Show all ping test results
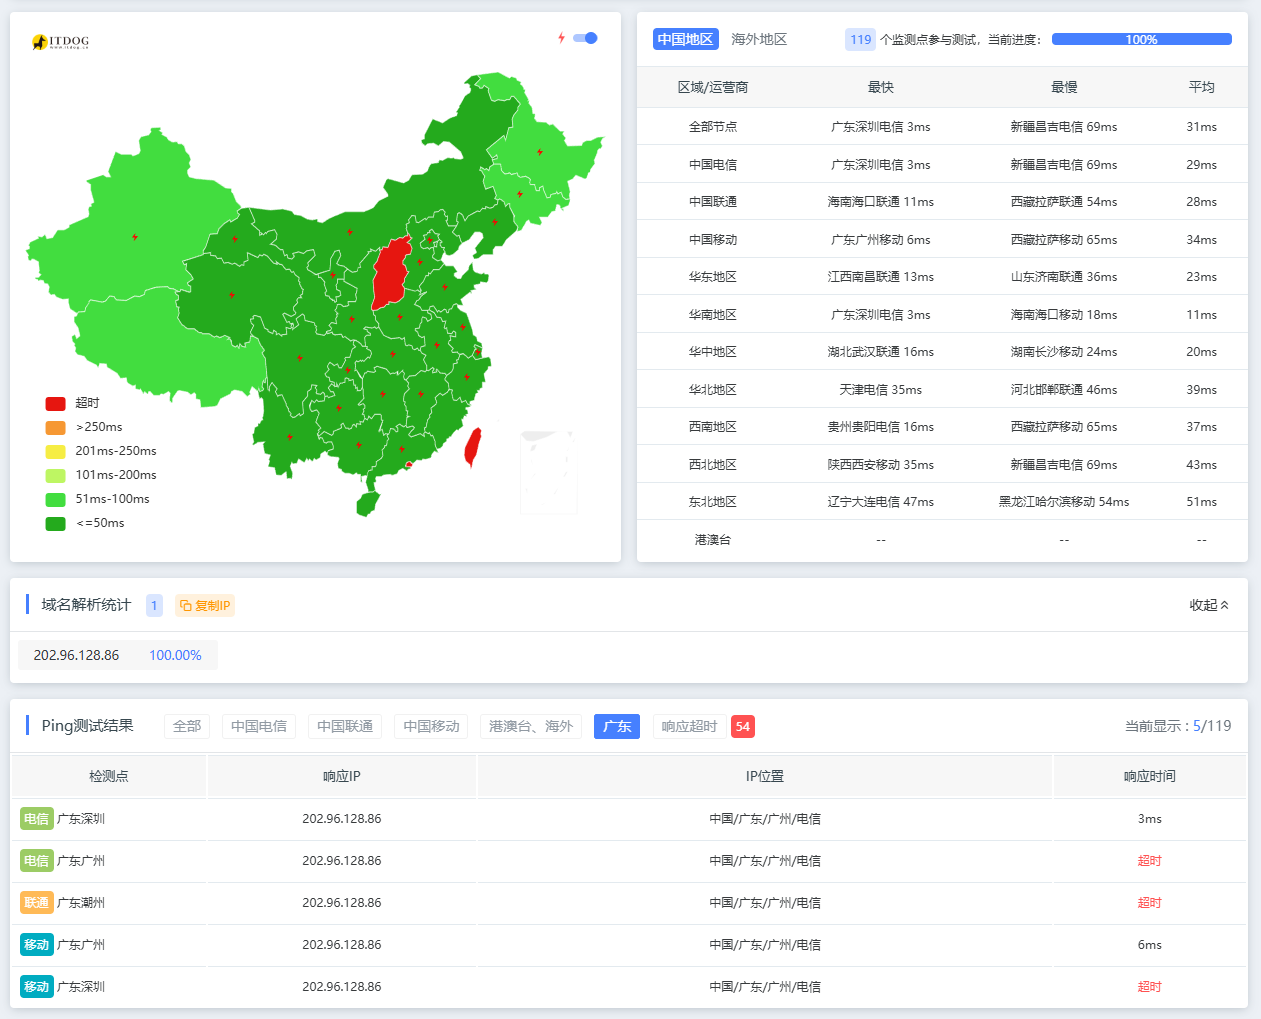Viewport: 1261px width, 1019px height. [187, 726]
